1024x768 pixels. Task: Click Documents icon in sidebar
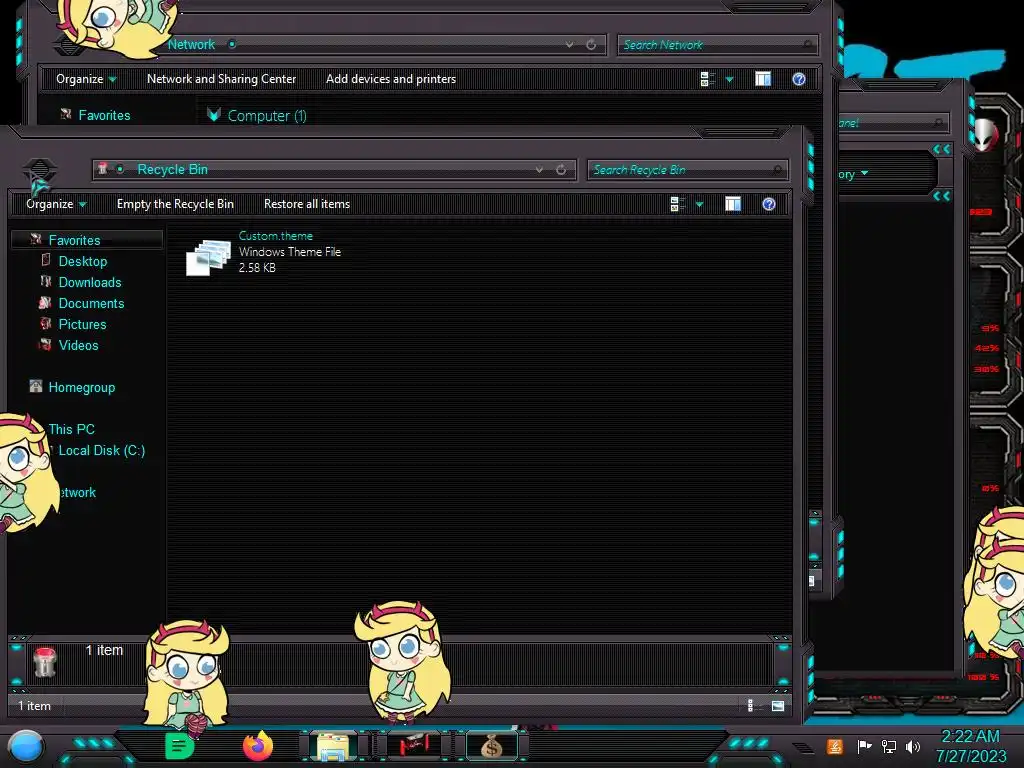point(45,302)
